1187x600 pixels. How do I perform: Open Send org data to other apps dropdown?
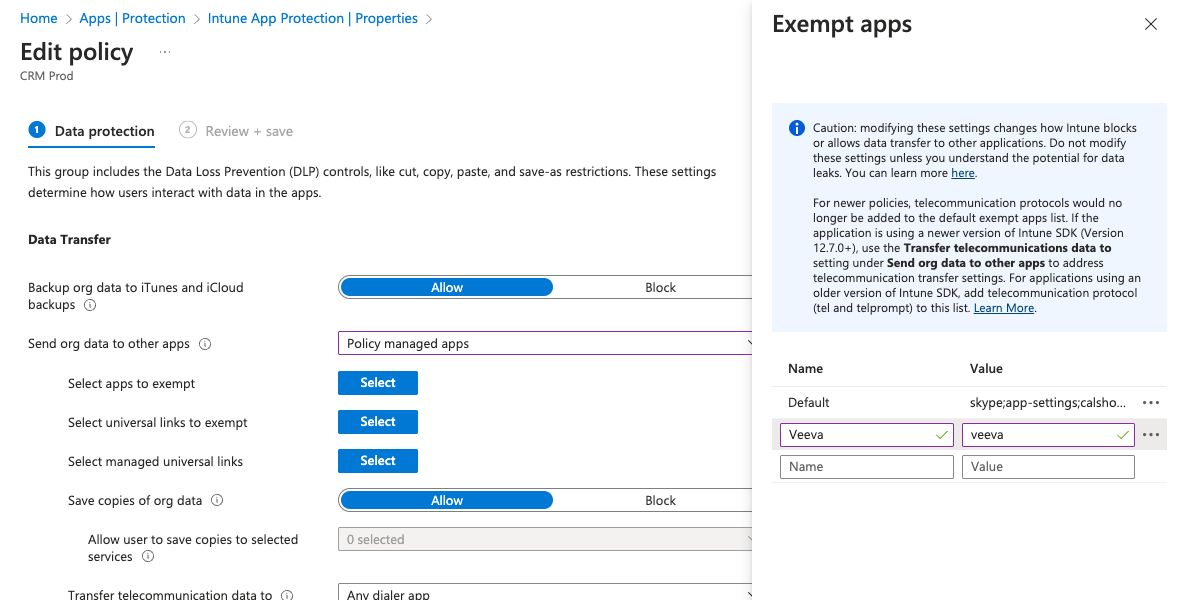pos(545,344)
